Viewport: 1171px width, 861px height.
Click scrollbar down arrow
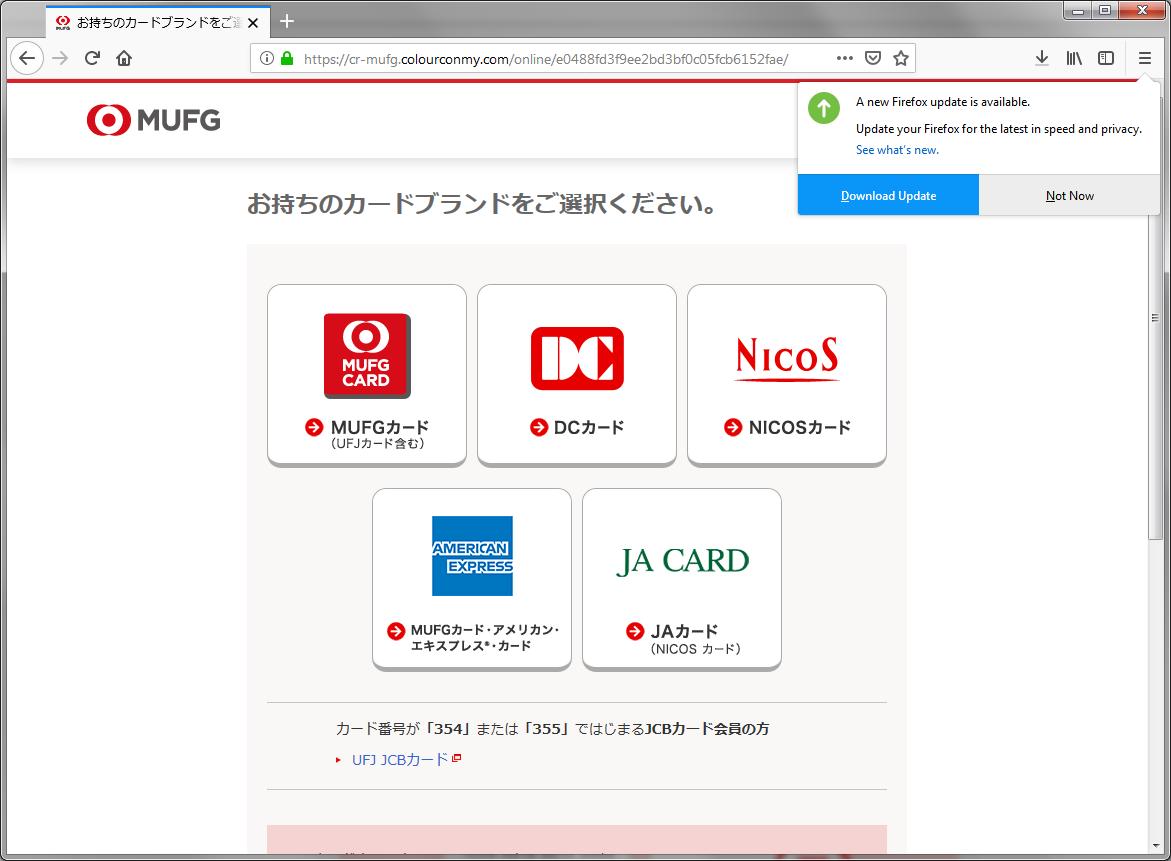click(x=1155, y=846)
